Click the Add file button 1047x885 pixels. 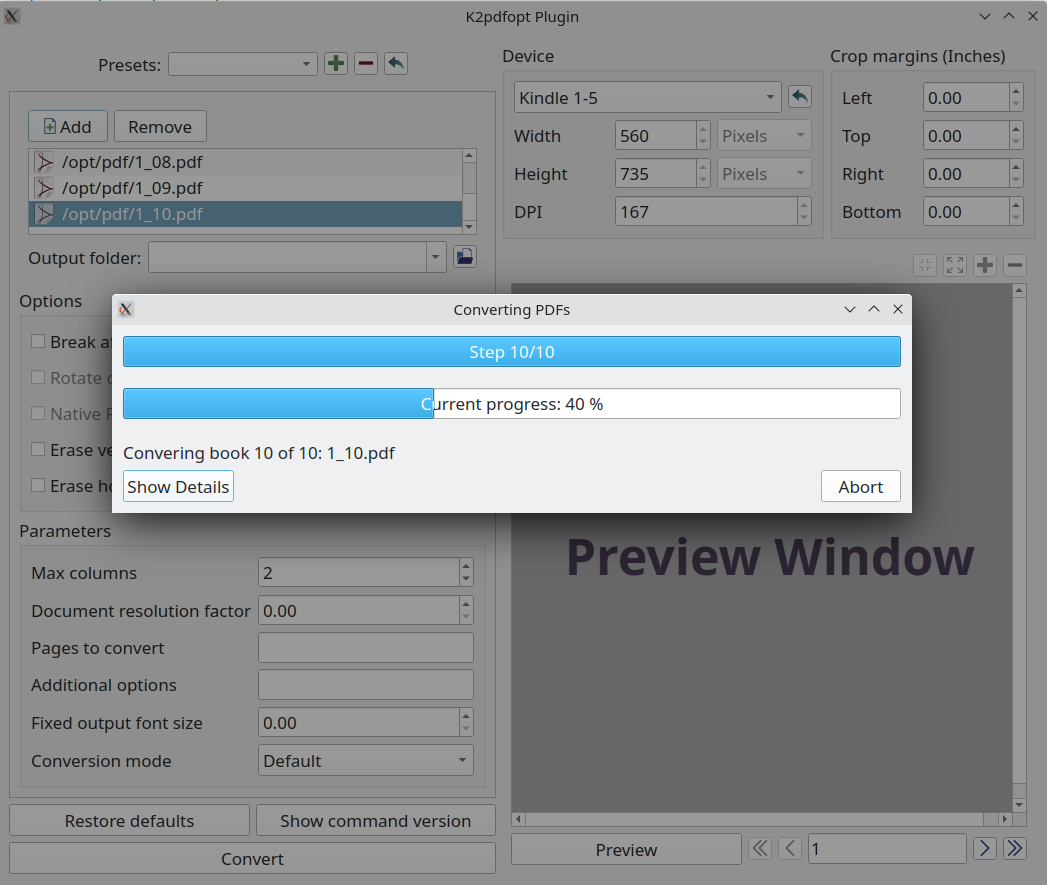tap(67, 126)
